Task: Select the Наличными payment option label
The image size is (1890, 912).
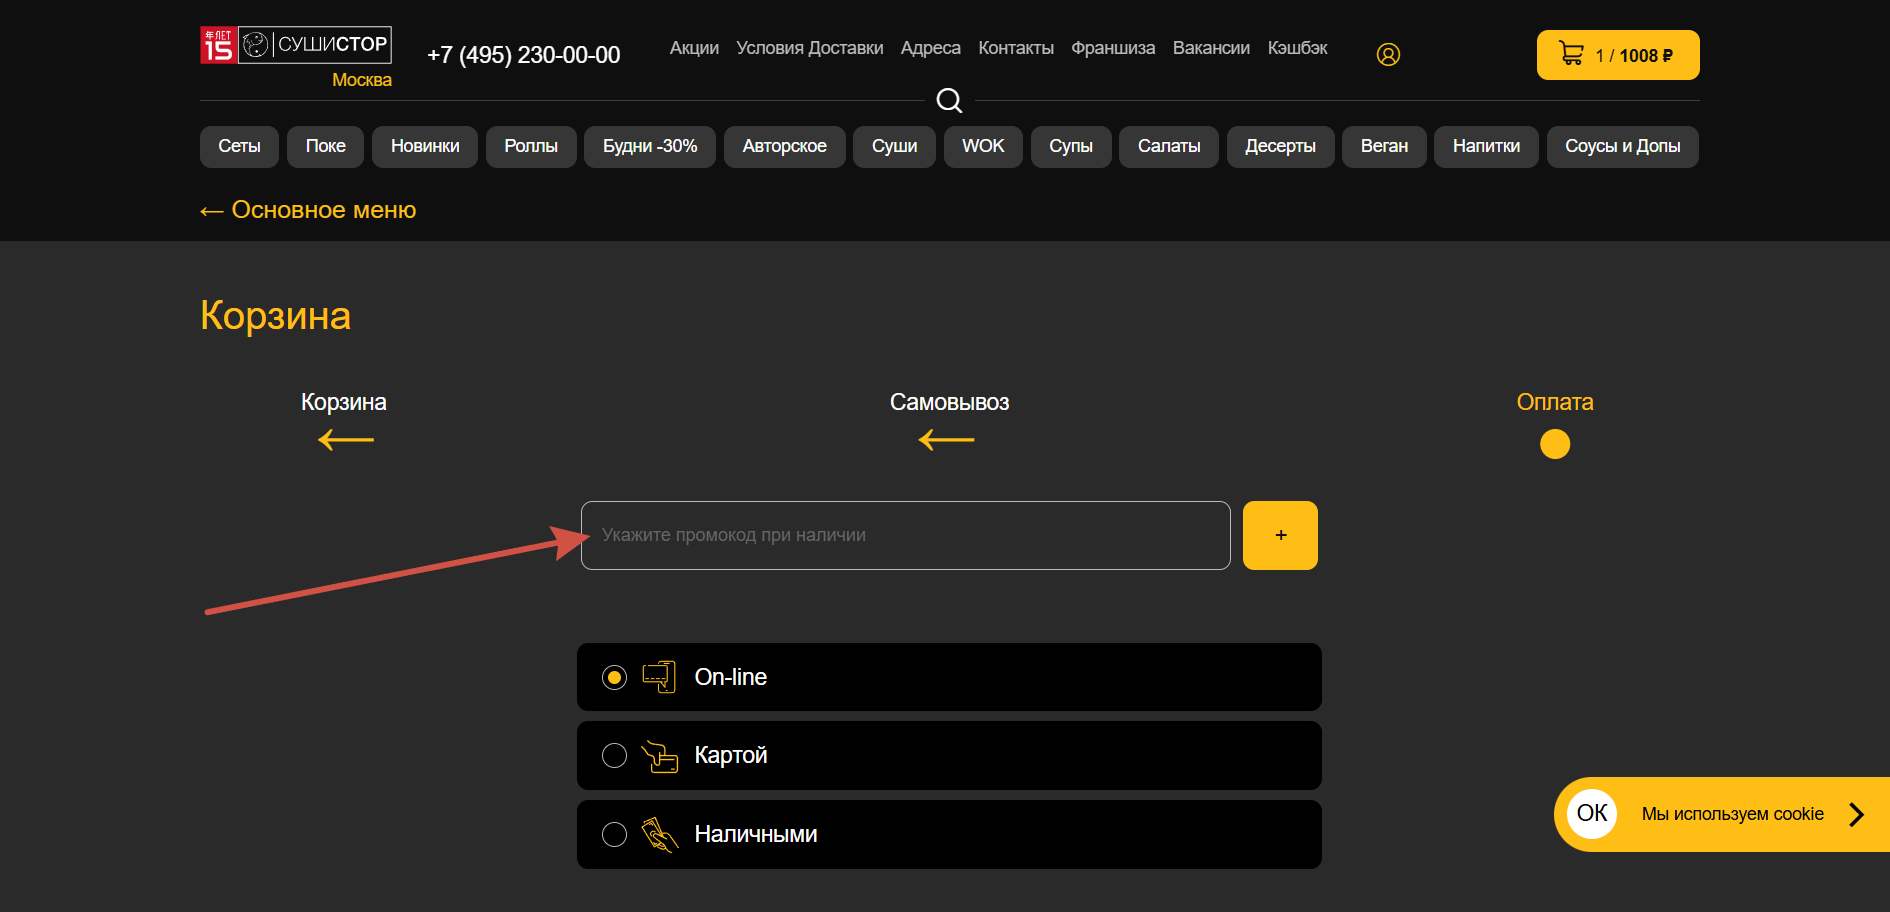Action: (x=756, y=834)
